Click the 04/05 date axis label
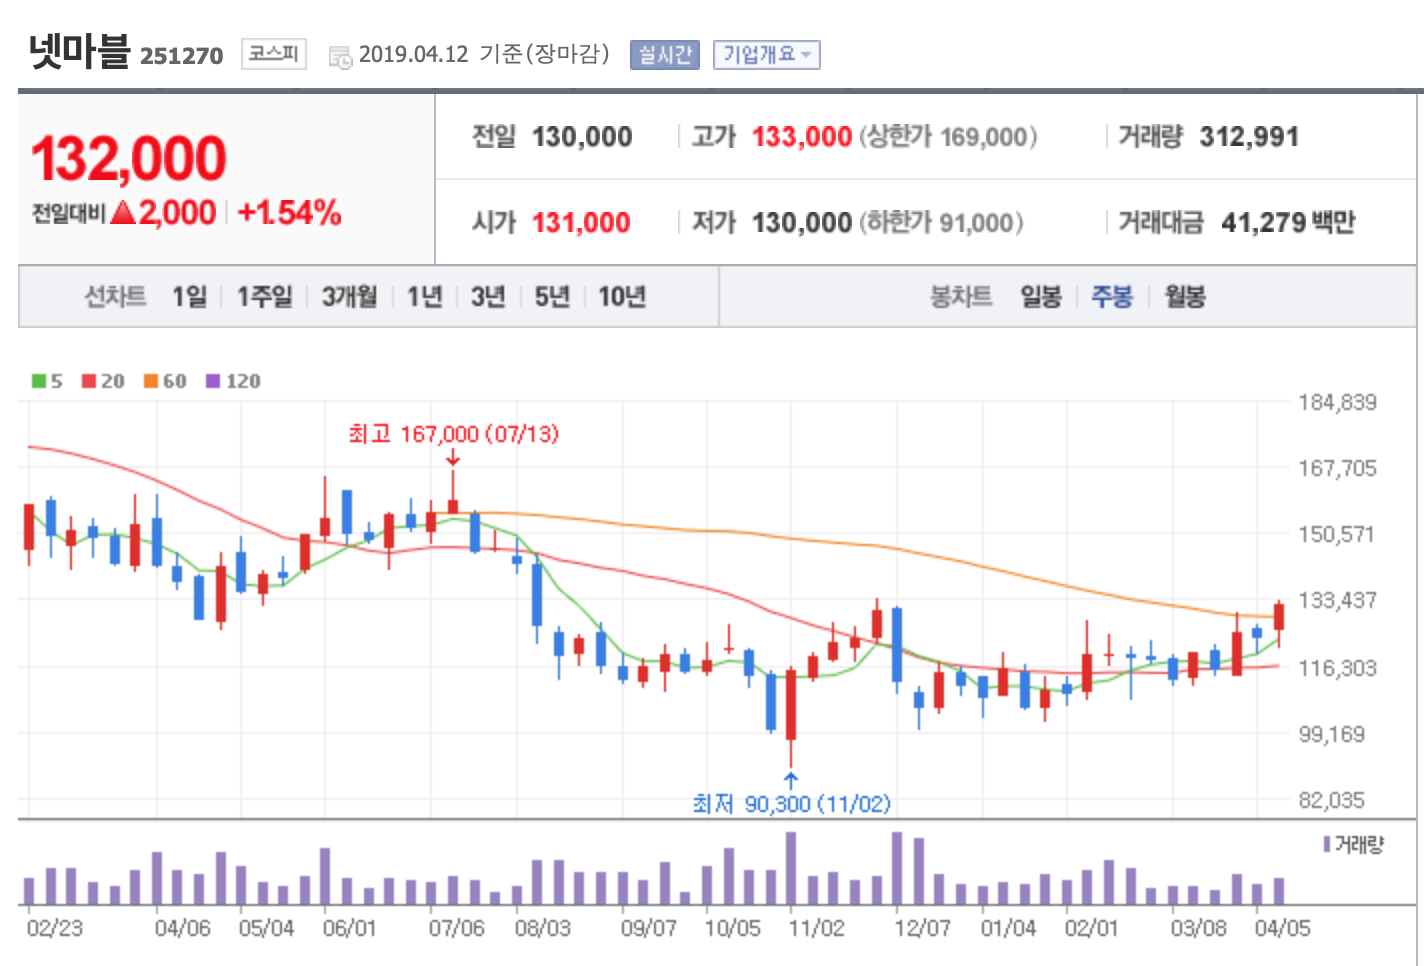Image resolution: width=1424 pixels, height=966 pixels. coord(1283,928)
